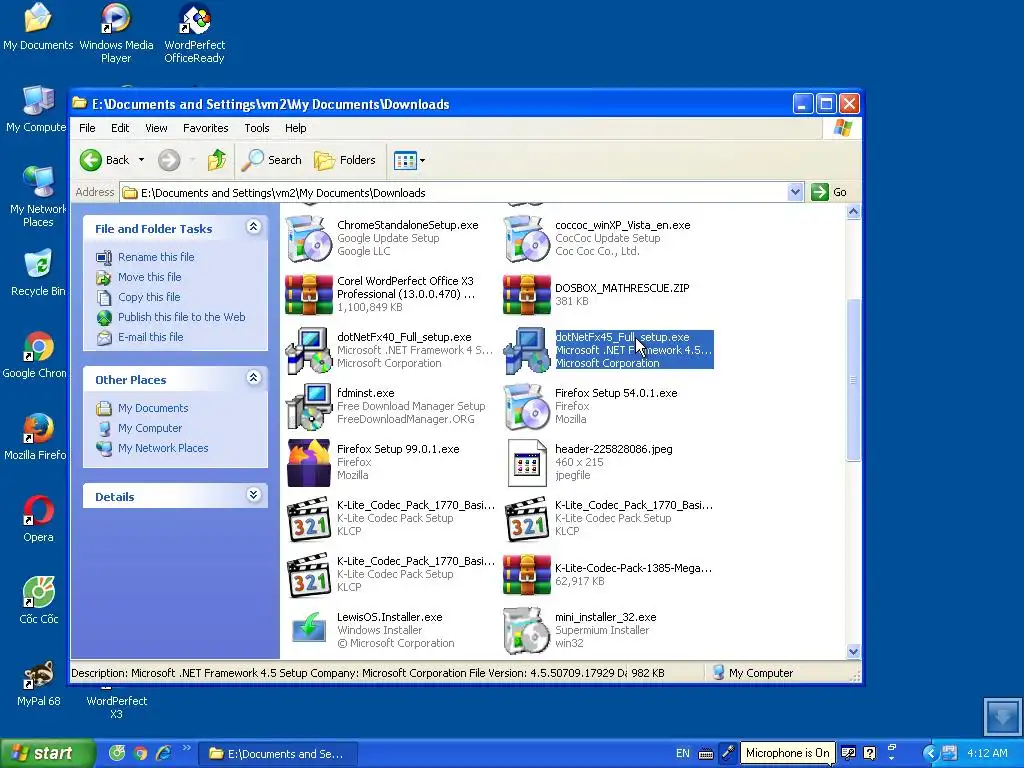Open Search in Explorer toolbar
This screenshot has height=768, width=1024.
click(272, 160)
